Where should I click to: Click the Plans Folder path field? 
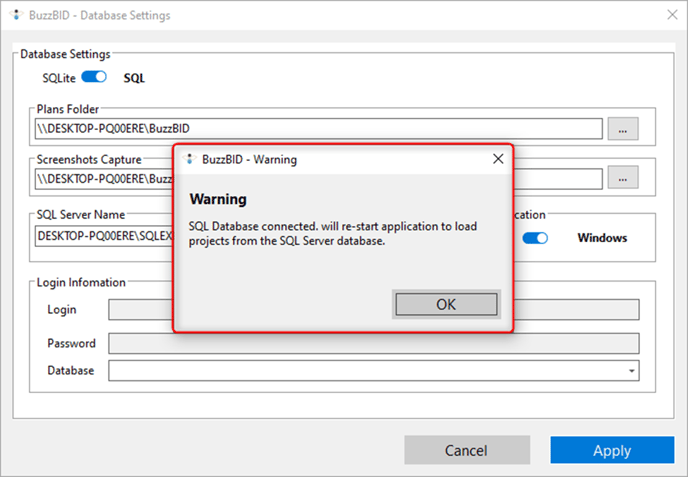pos(319,129)
